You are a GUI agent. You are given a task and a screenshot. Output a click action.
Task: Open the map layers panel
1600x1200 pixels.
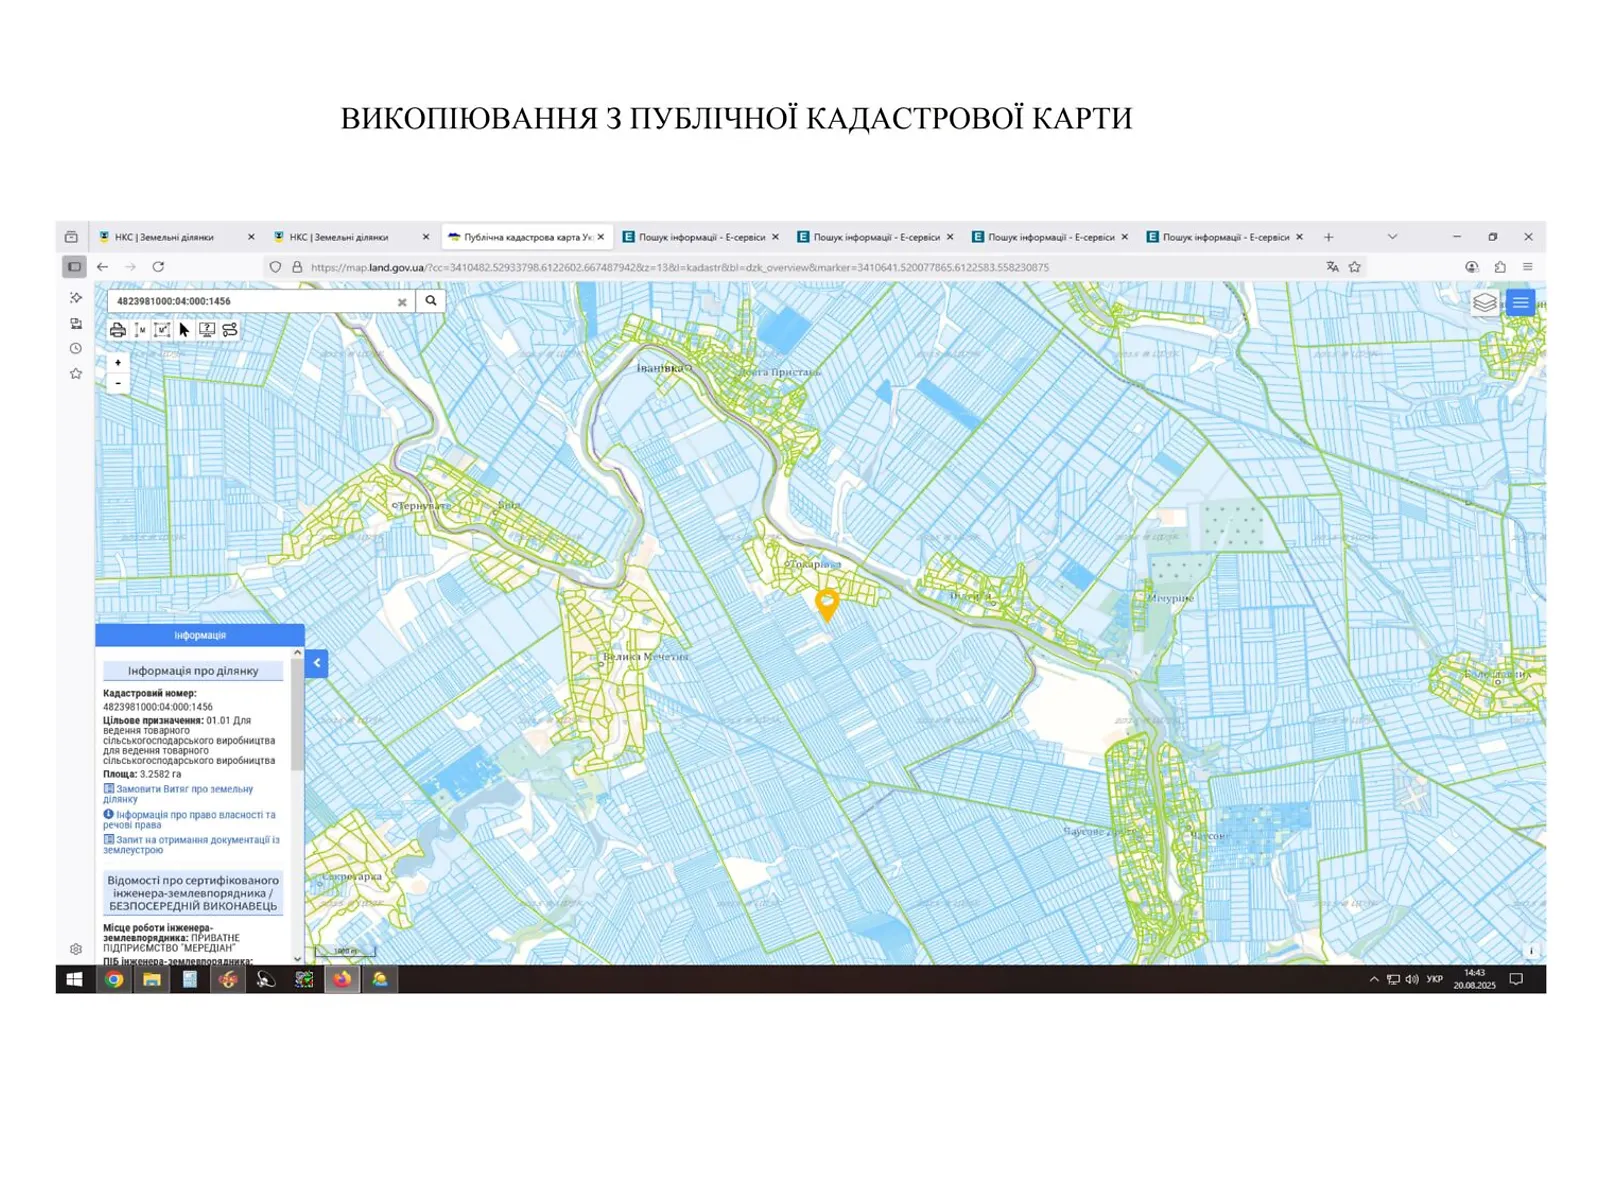coord(1485,303)
